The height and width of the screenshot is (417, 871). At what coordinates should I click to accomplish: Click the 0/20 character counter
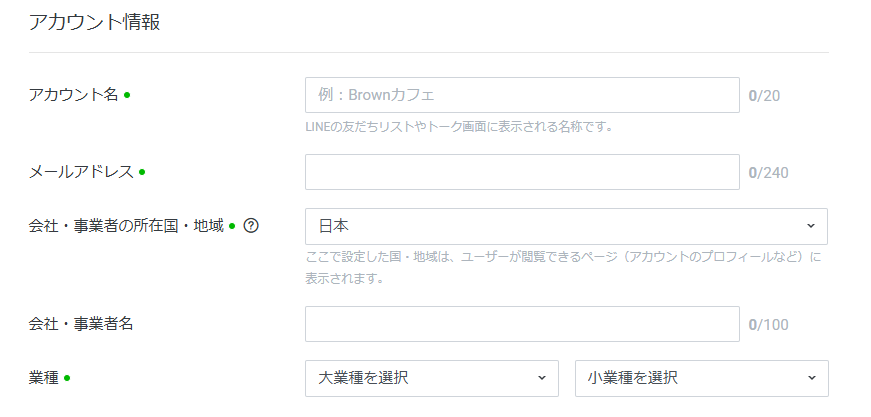point(764,96)
